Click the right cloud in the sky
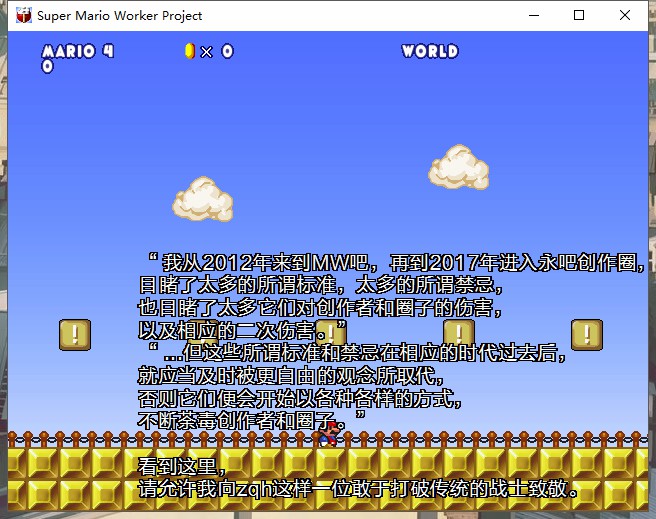This screenshot has width=656, height=519. [x=459, y=167]
